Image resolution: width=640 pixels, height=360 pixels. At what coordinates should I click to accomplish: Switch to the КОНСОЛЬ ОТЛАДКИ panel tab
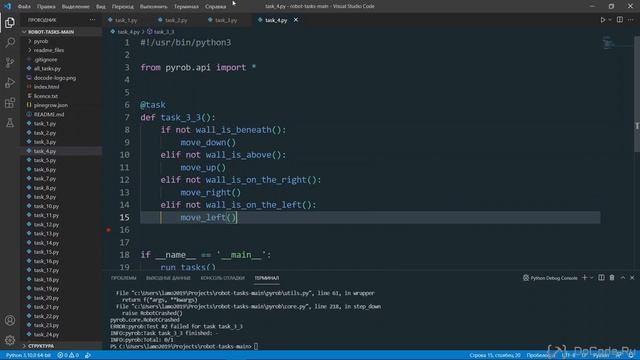point(222,278)
